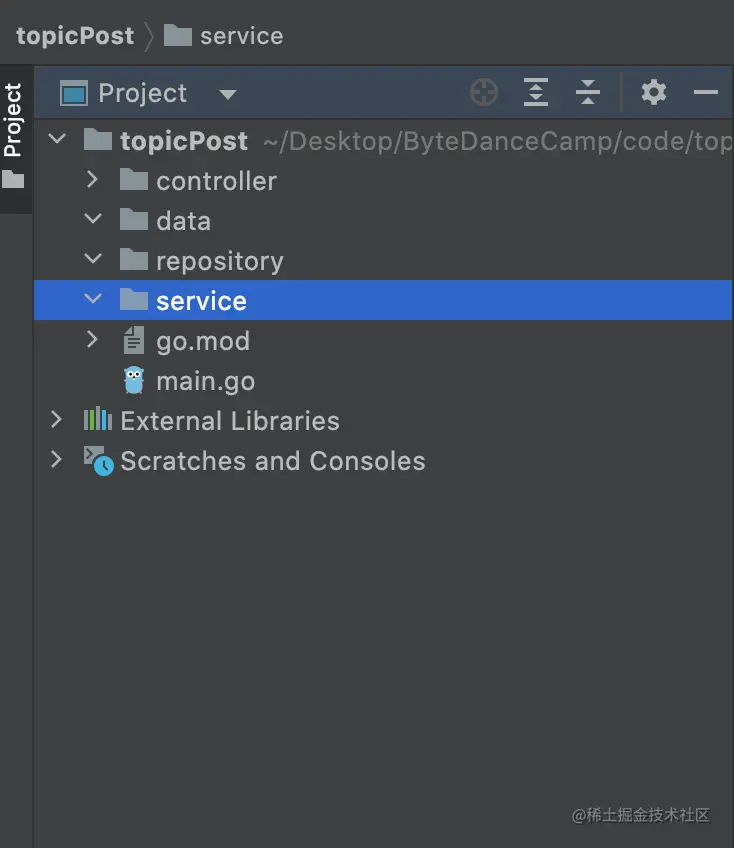Click the Go gopher icon beside main.go
Screen dimensions: 734x848
pyautogui.click(x=134, y=381)
